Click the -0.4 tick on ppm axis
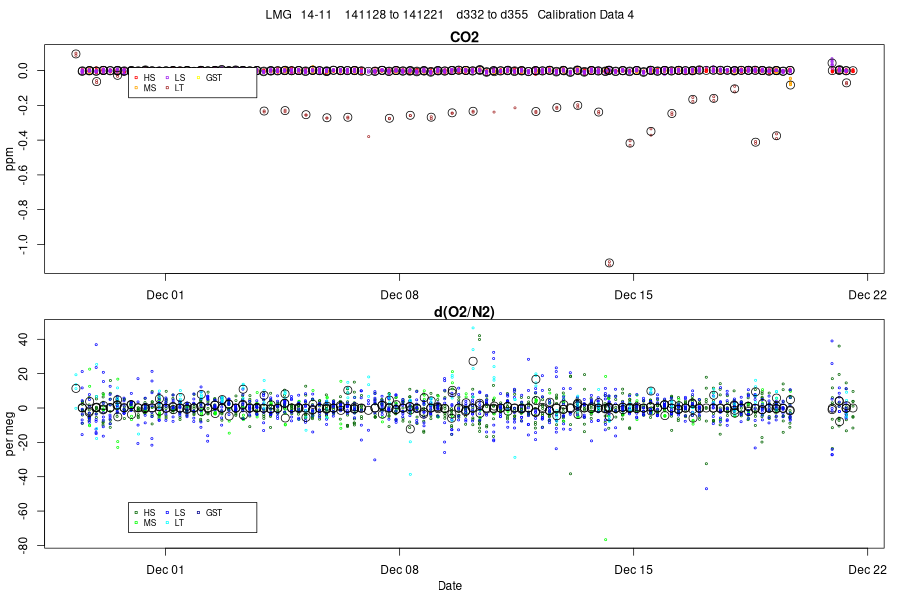 (24, 140)
